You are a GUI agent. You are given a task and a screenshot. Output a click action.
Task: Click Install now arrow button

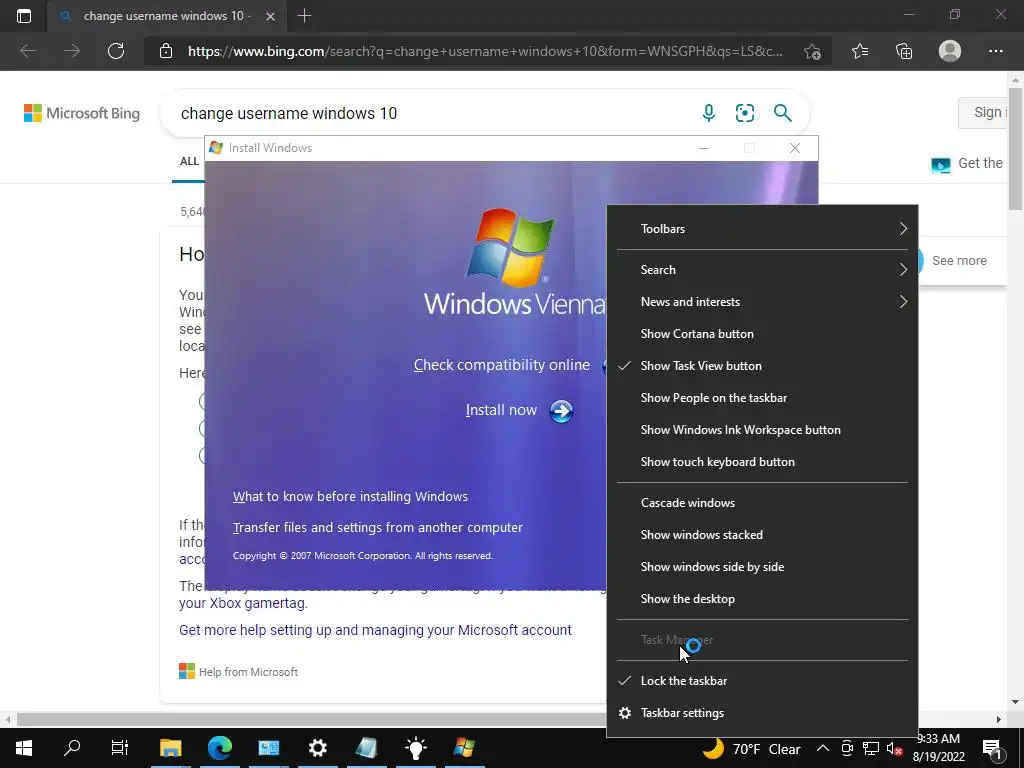[x=561, y=411]
